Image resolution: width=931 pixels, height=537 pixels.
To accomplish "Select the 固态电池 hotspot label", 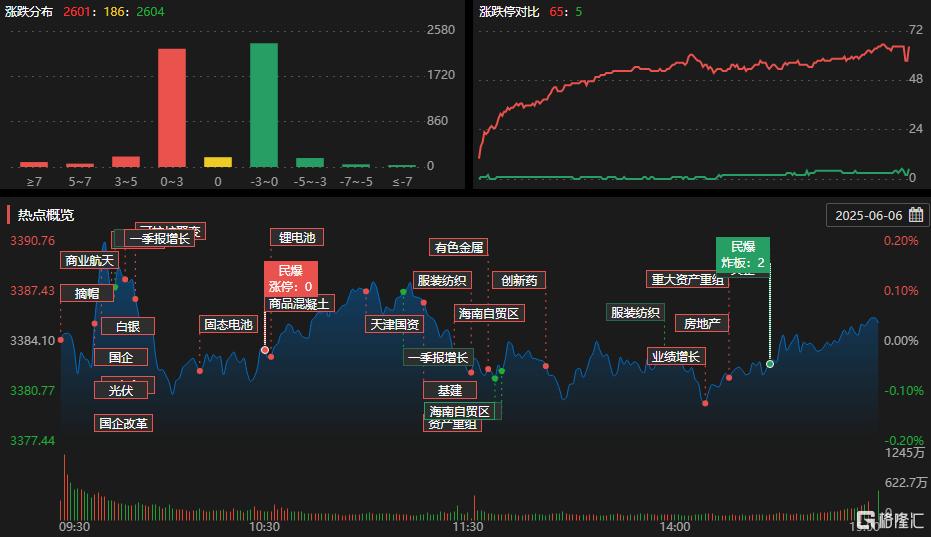I will coord(228,324).
